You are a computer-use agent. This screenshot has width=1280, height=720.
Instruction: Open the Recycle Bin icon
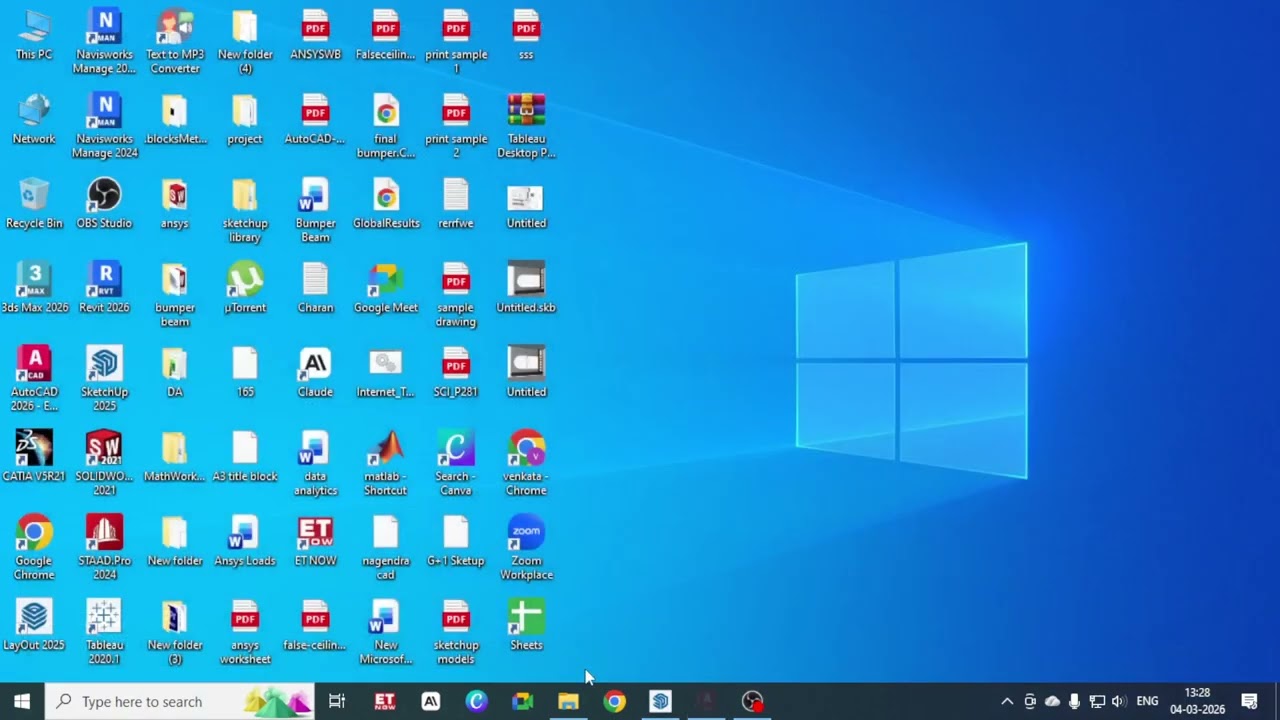34,204
